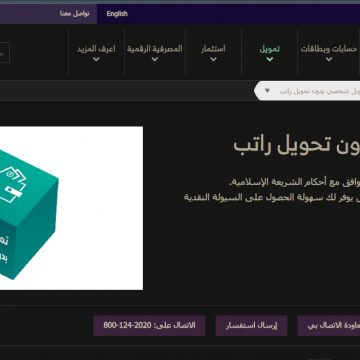Open the تواصل معنا contact link

tap(75, 14)
